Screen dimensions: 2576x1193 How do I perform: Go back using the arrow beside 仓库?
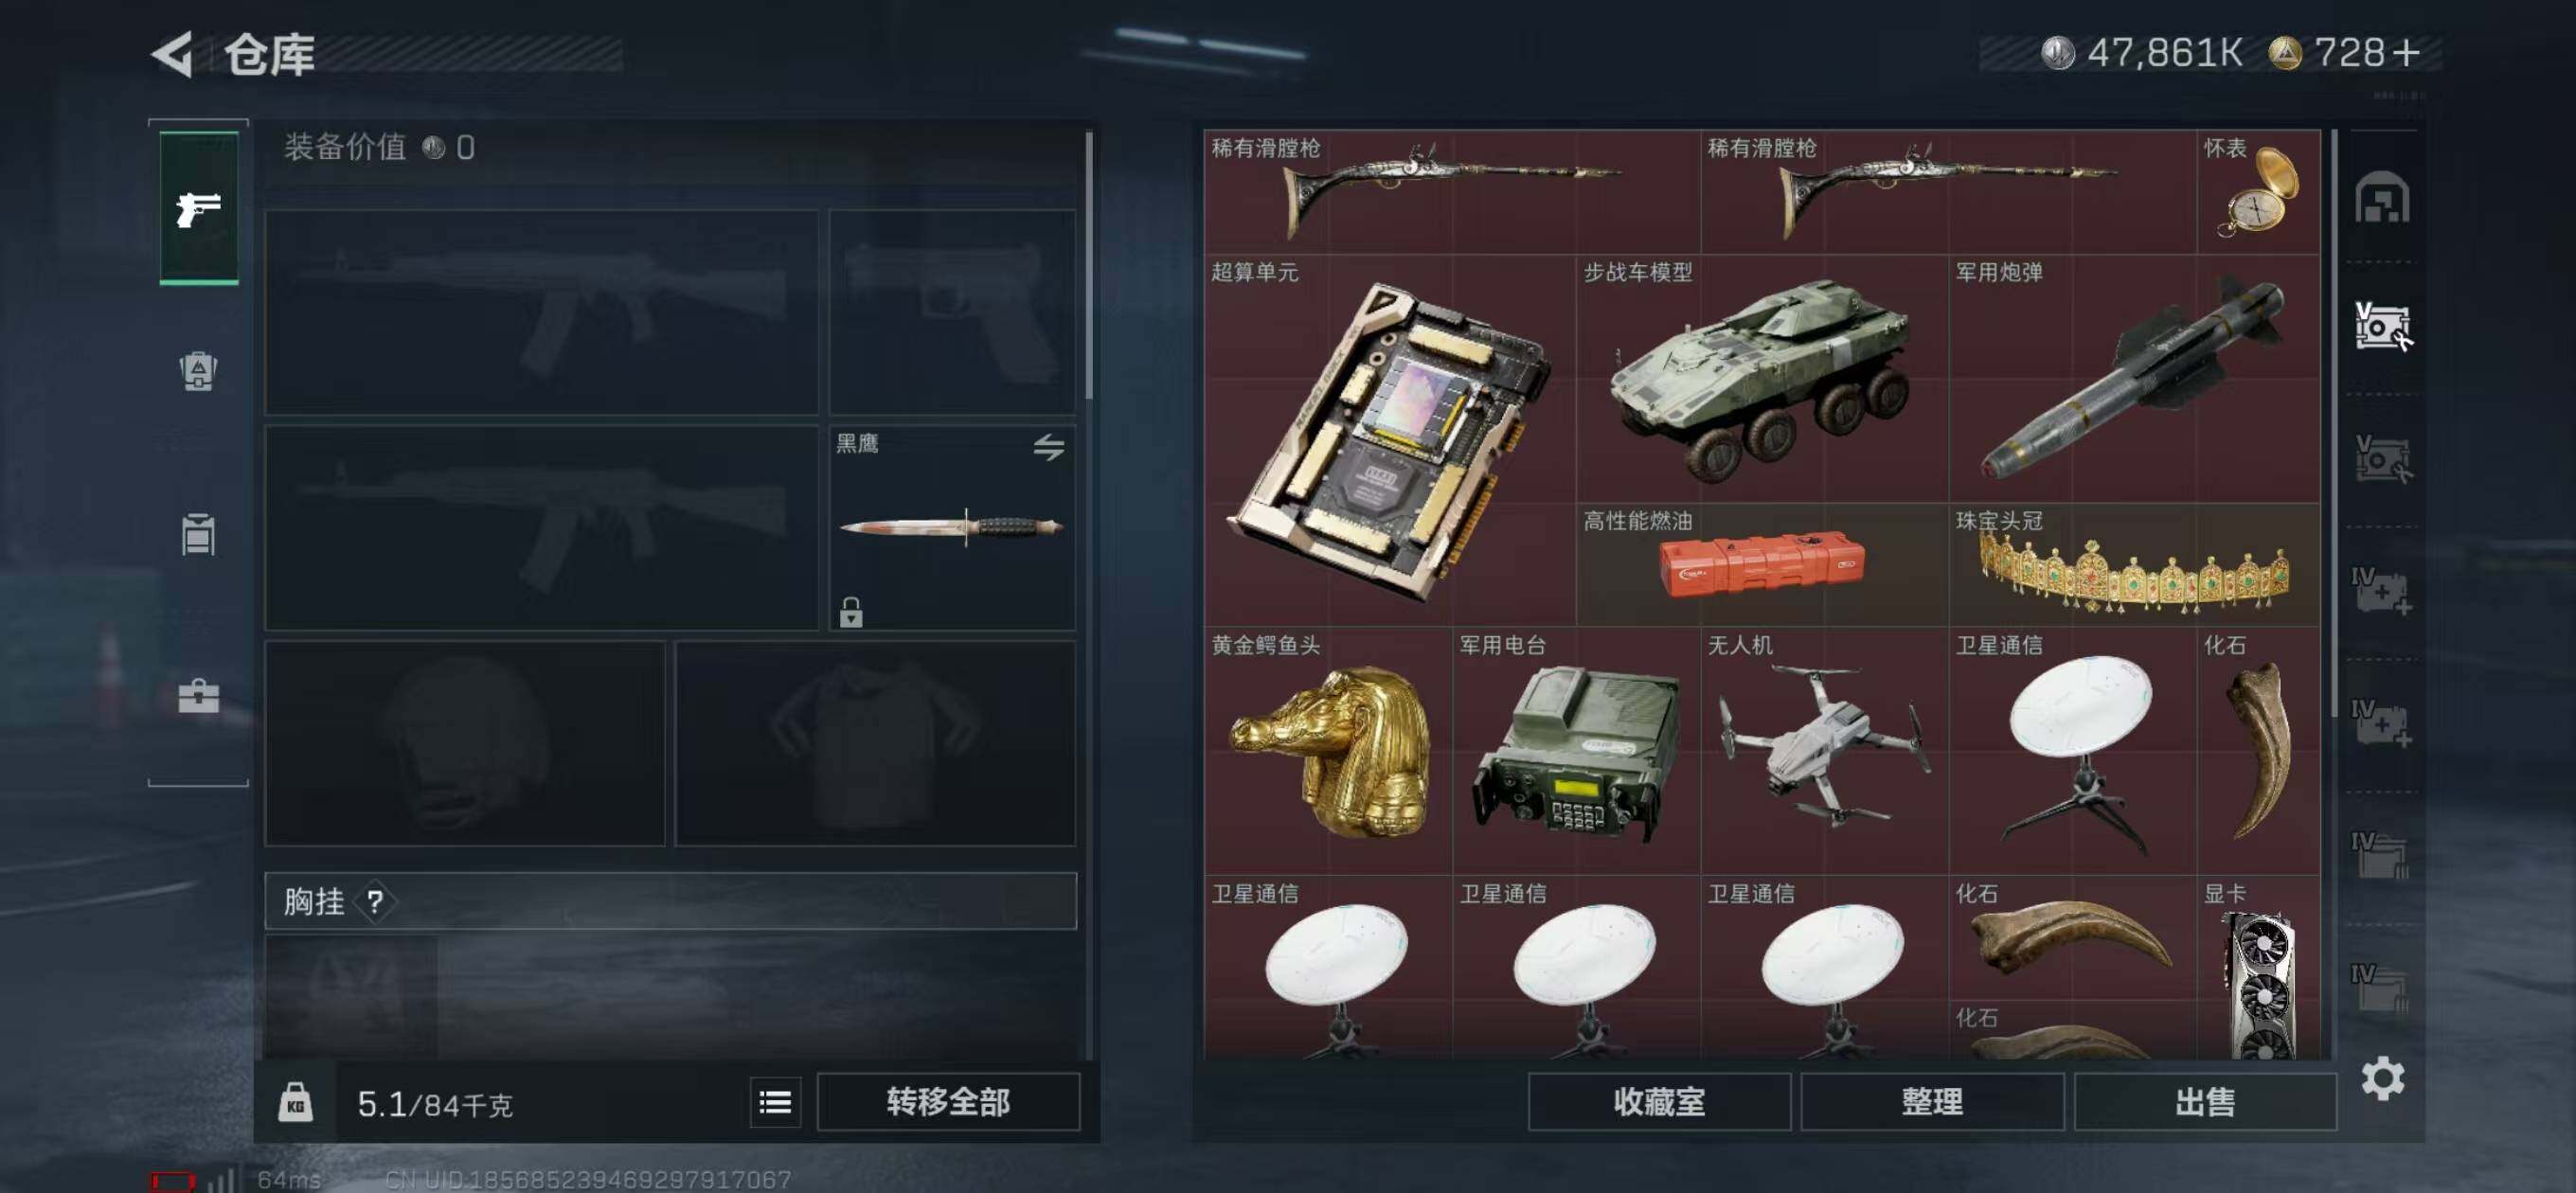[x=172, y=53]
